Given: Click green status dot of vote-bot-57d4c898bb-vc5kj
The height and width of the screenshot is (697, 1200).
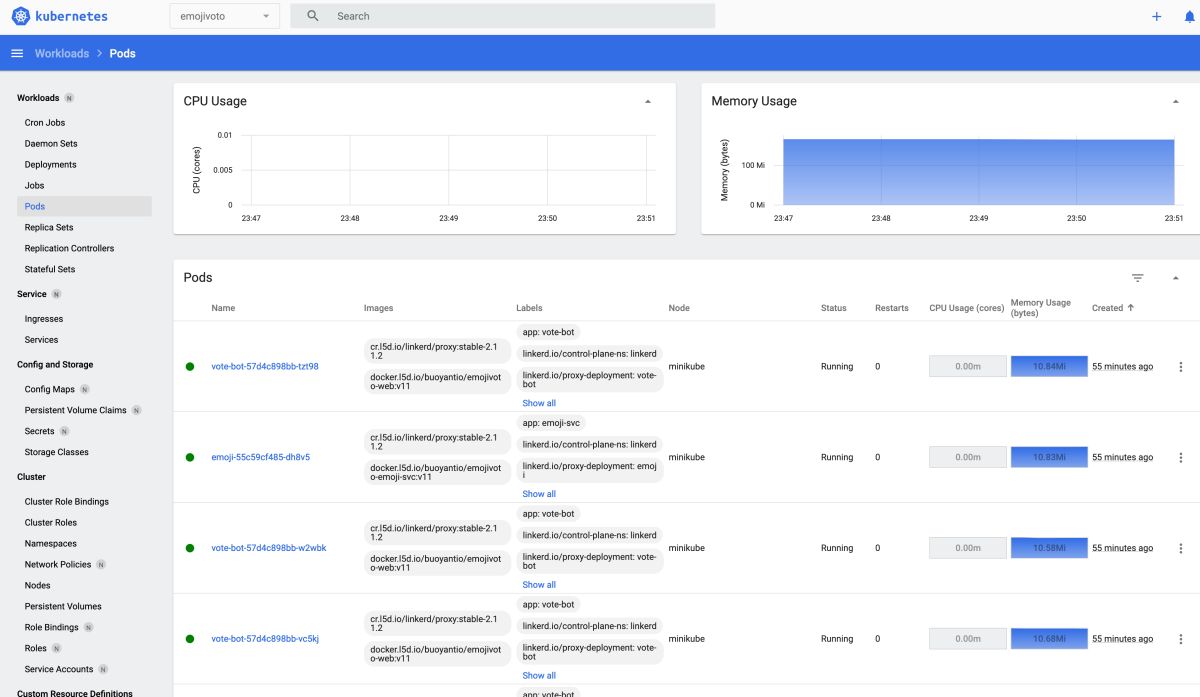Looking at the screenshot, I should coord(190,639).
